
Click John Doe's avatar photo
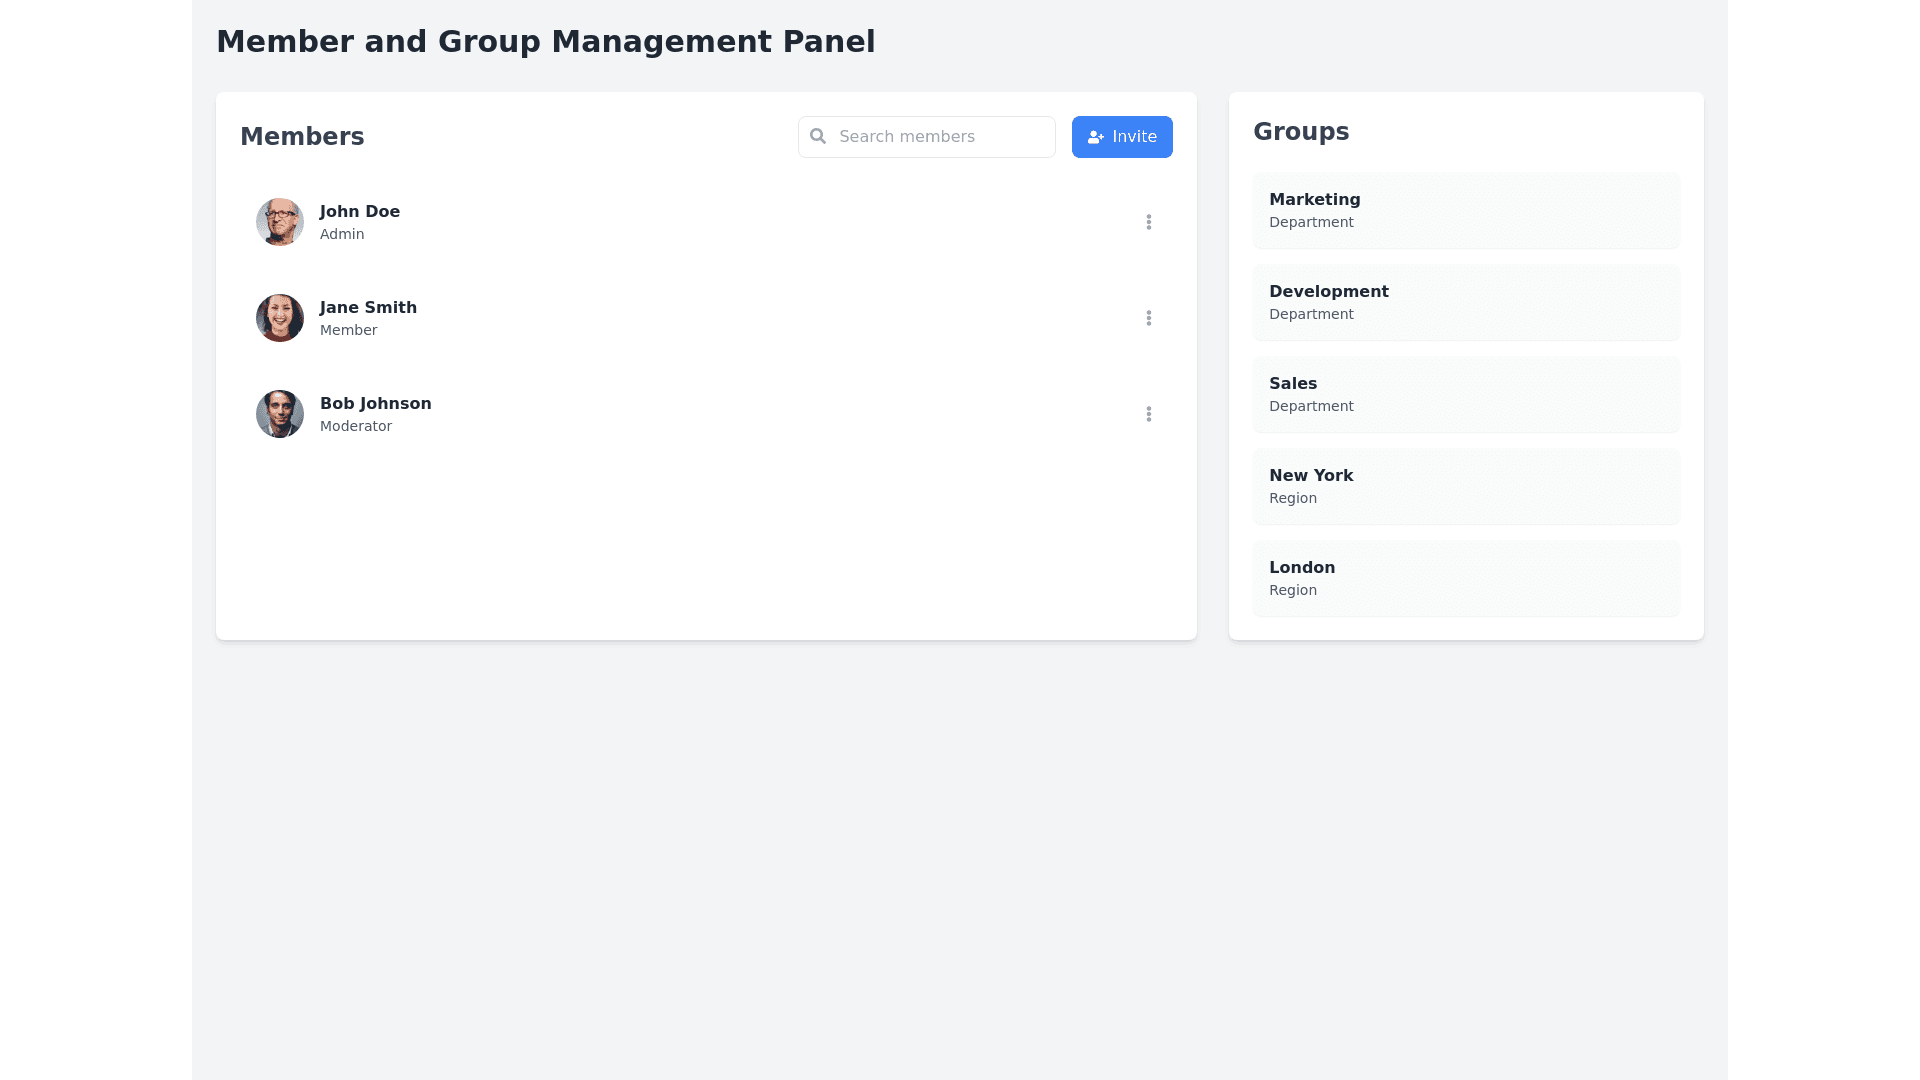point(279,222)
